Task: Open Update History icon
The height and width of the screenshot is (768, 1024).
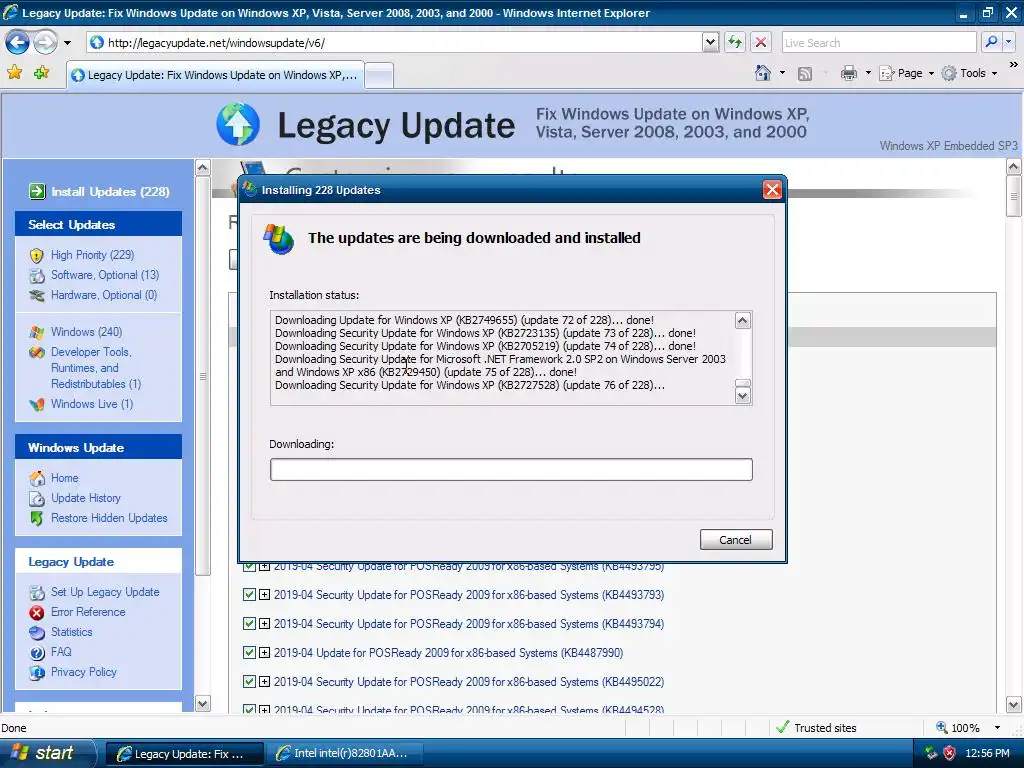Action: click(x=37, y=498)
